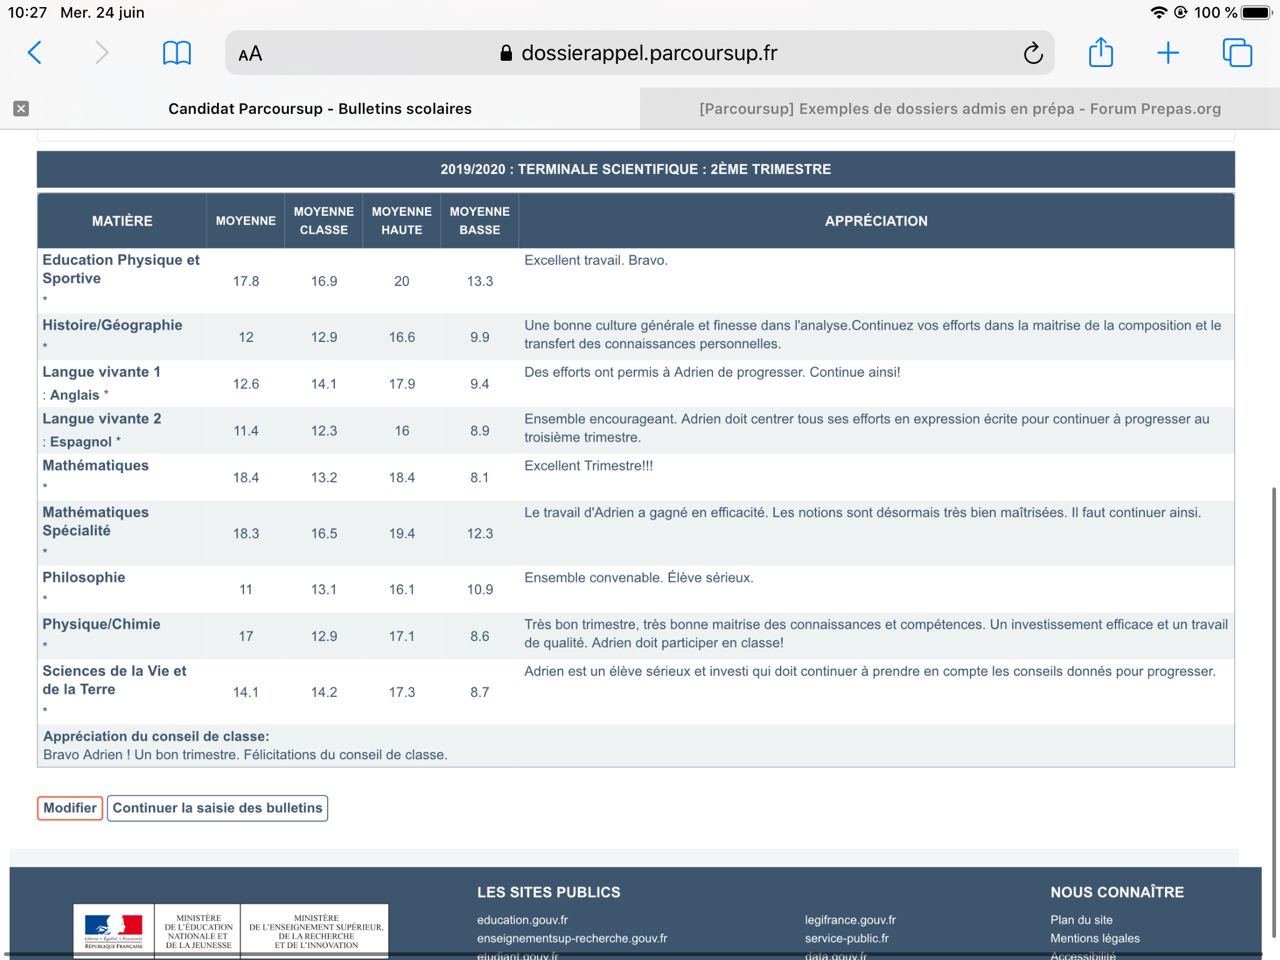Screen dimensions: 1280x960
Task: Click the Ministère de l'Enseignement Supérieur logo
Action: (x=315, y=931)
